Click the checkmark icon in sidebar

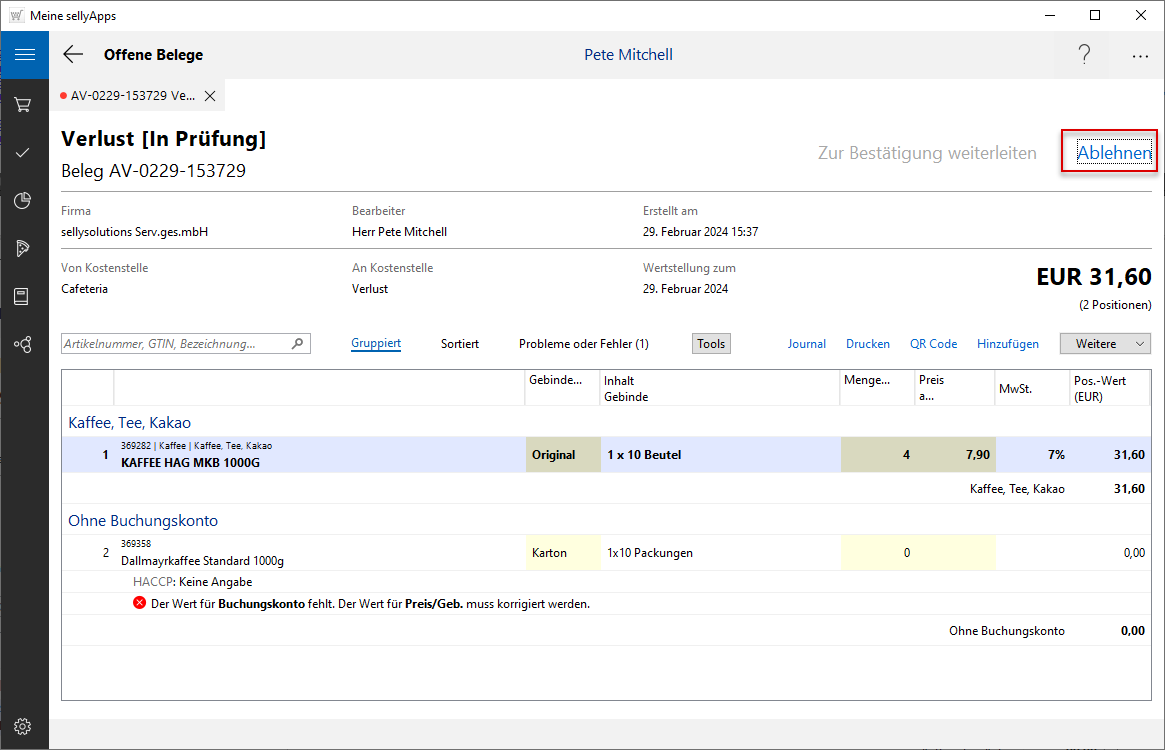click(23, 152)
